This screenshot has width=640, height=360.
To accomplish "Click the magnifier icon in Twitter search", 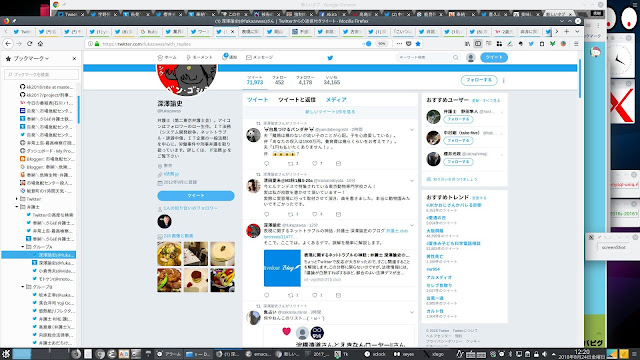I will pyautogui.click(x=456, y=58).
